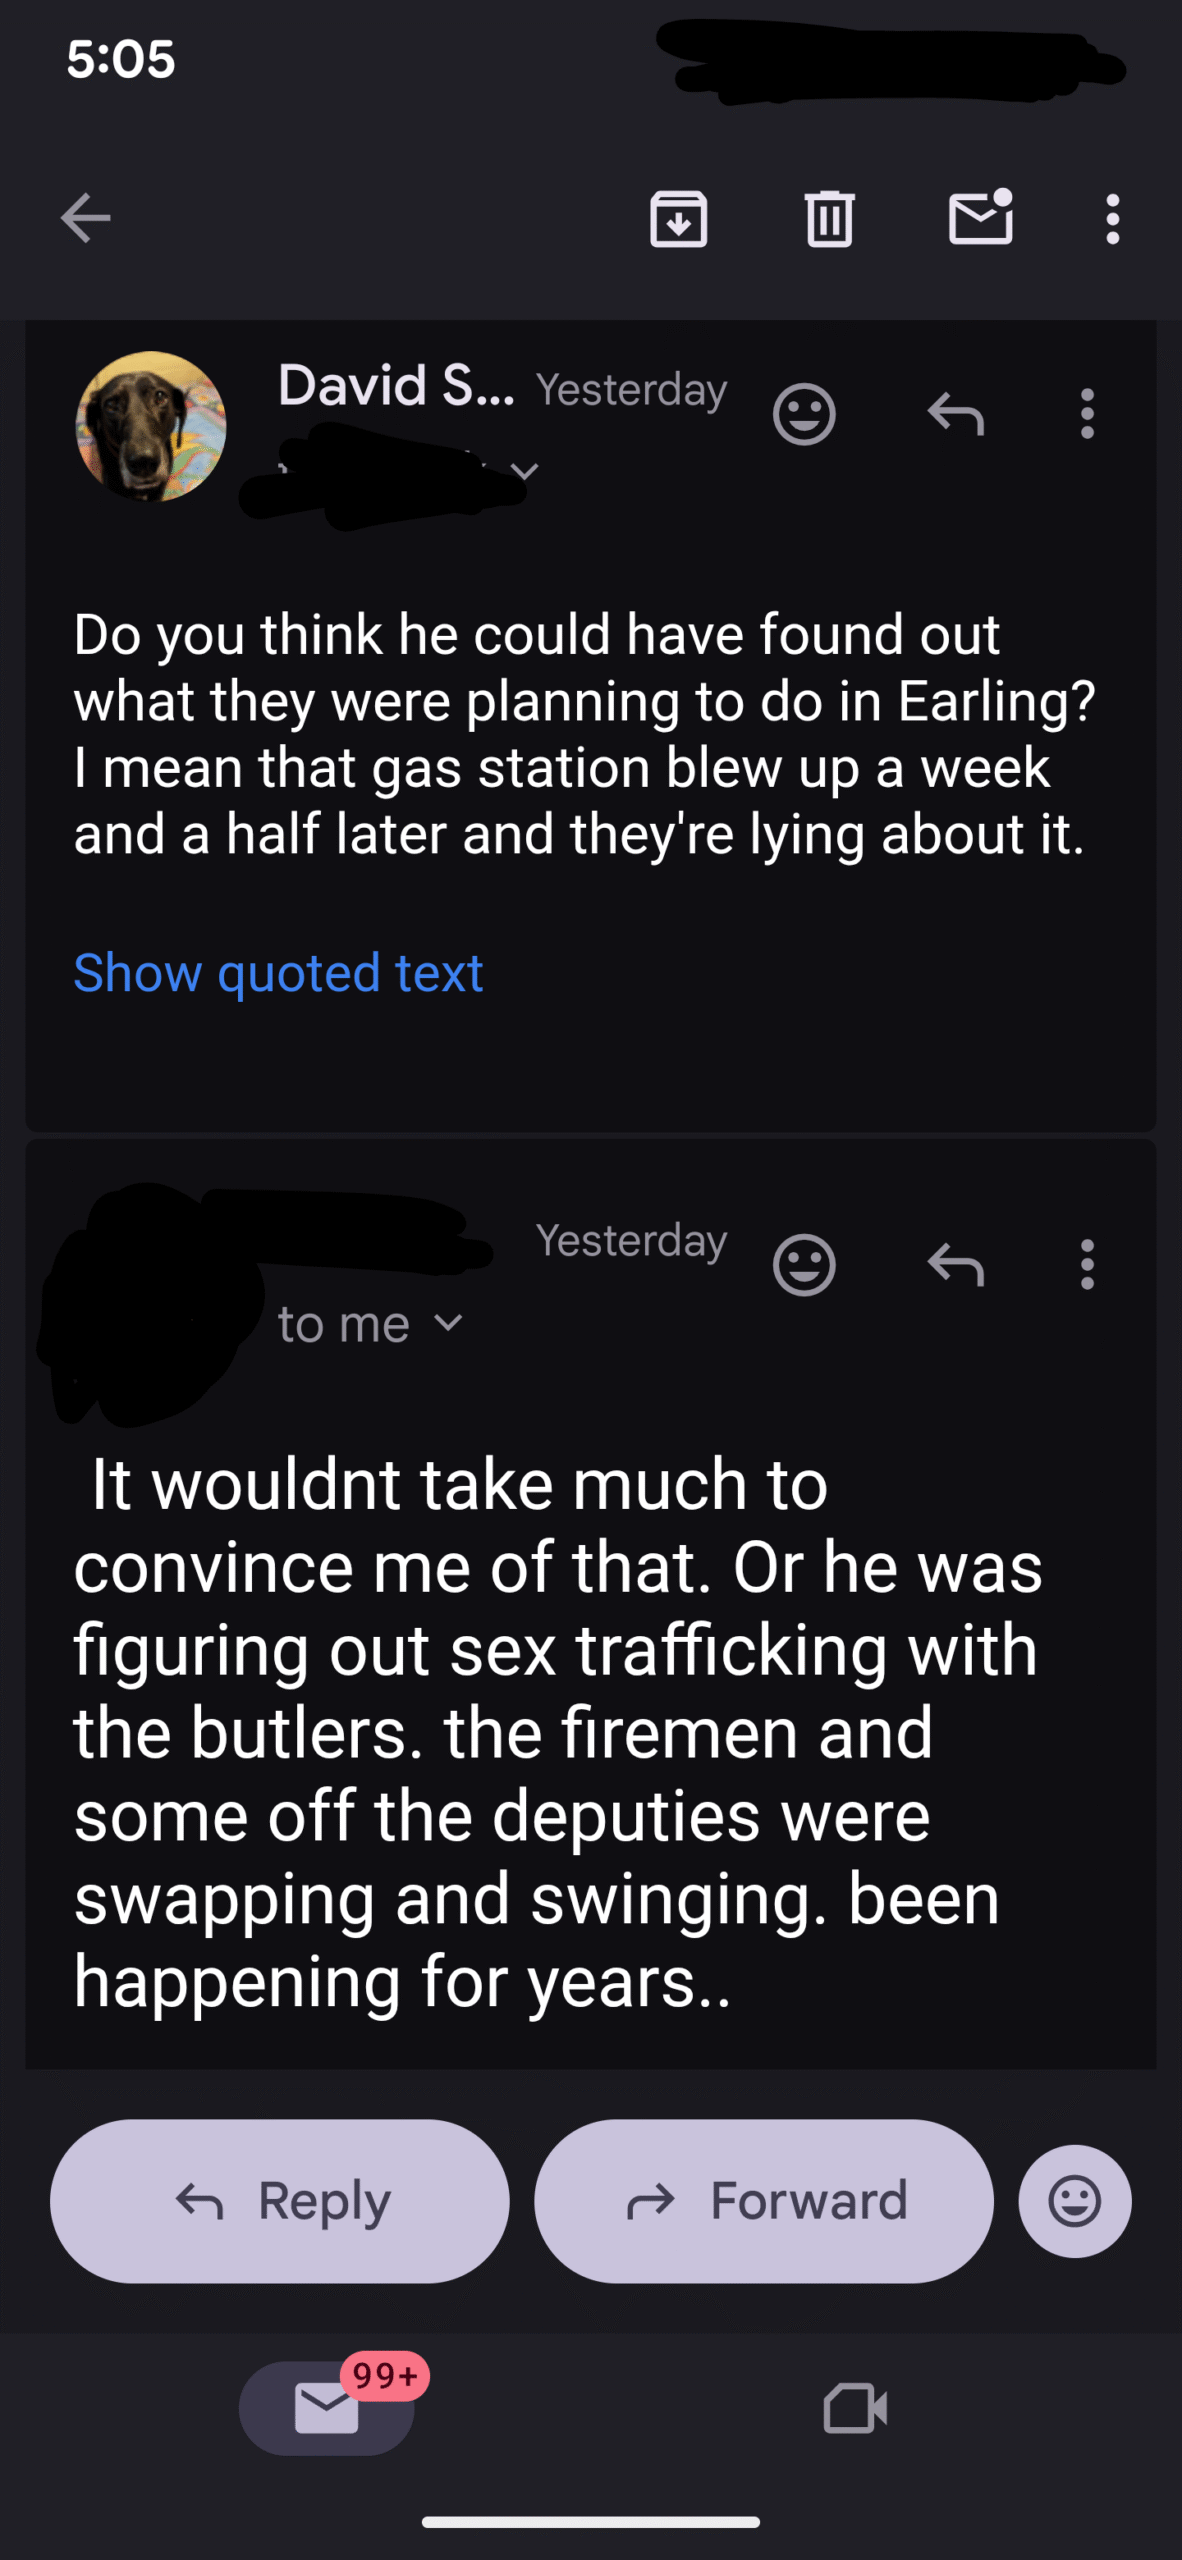Open more options for second message
This screenshot has height=2560, width=1182.
(x=1087, y=1265)
